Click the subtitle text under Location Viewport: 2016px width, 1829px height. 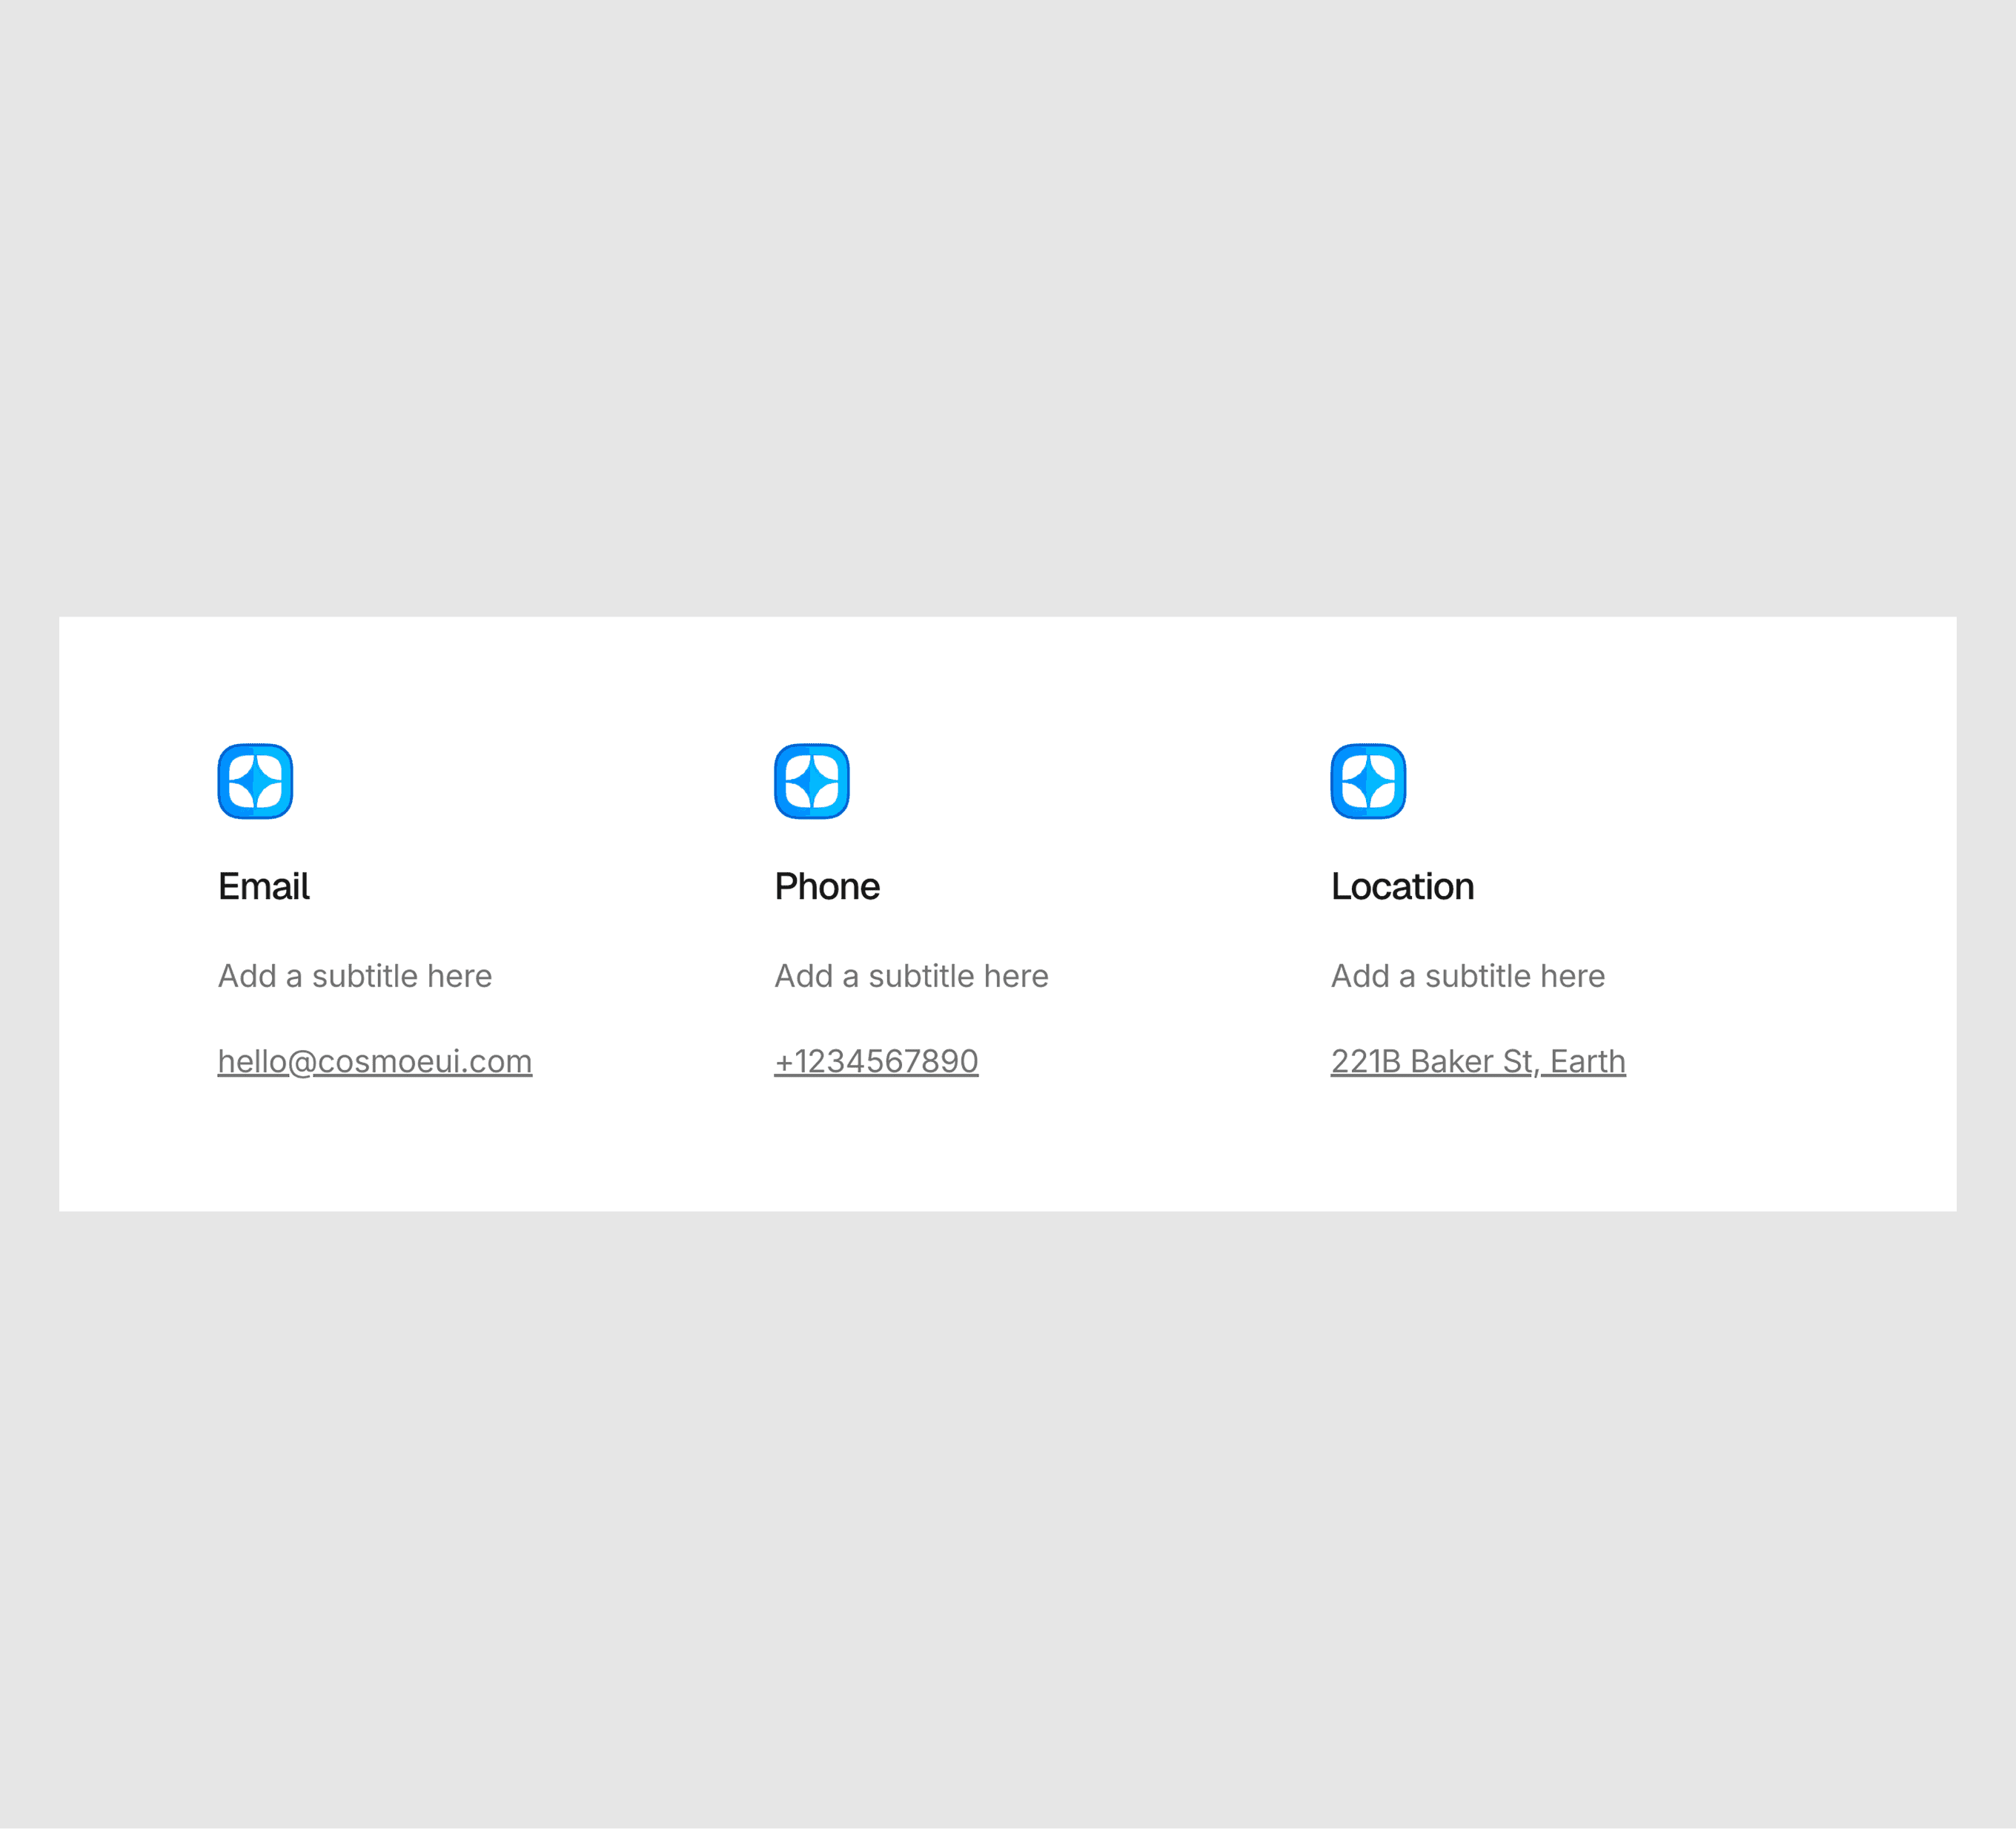(1467, 976)
